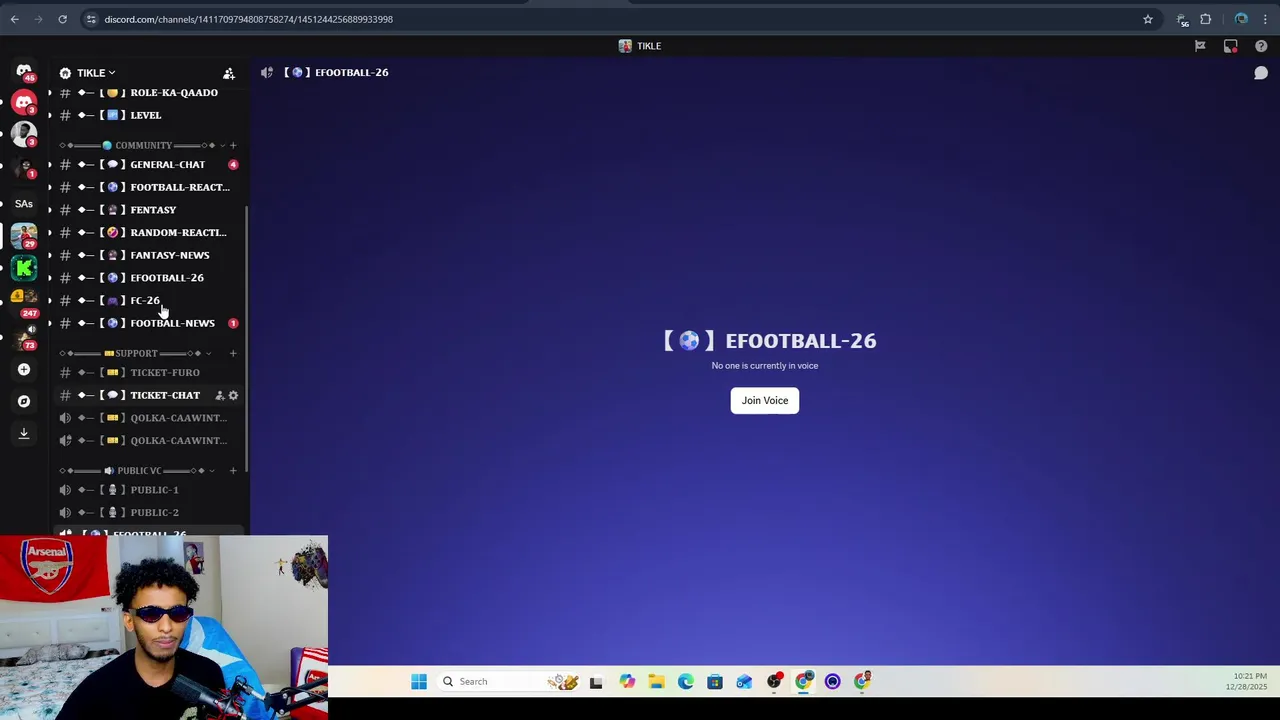This screenshot has height=720, width=1280.
Task: Create channel in COMMUNITY category plus
Action: point(233,145)
